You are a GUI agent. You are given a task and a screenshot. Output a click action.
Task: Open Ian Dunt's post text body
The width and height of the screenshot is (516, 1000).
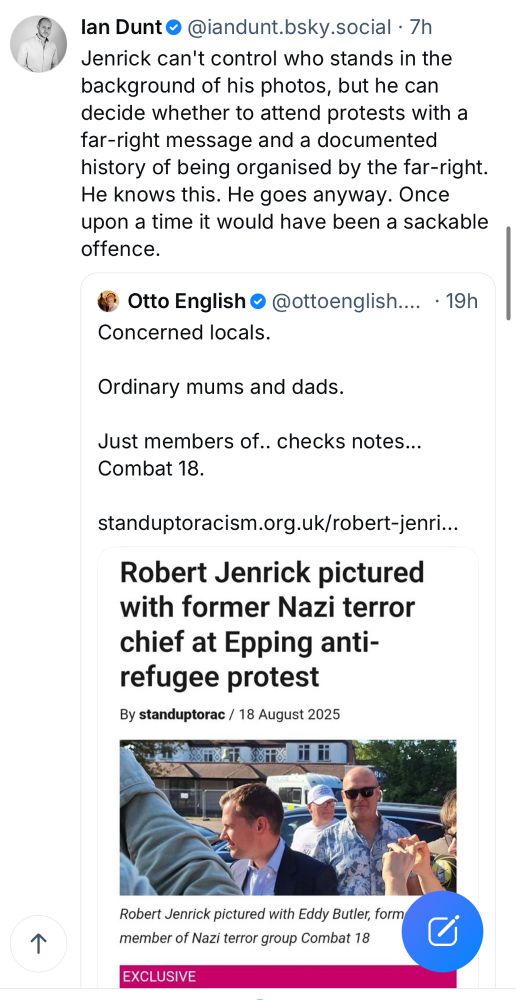pos(284,154)
